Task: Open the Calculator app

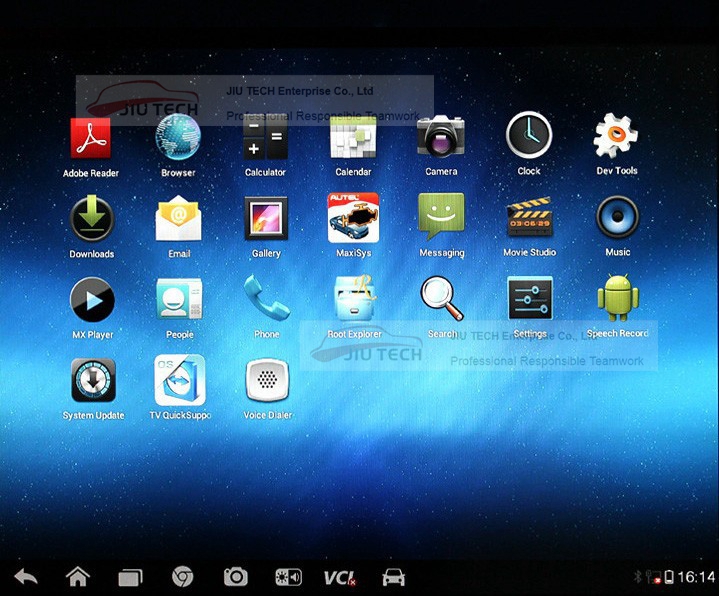Action: [265, 137]
